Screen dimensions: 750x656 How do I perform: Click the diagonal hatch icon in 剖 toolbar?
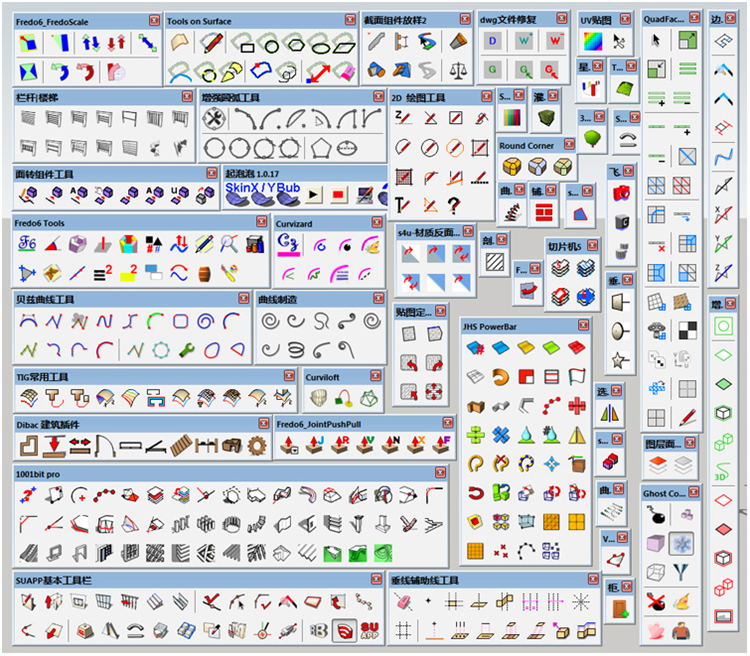[494, 262]
